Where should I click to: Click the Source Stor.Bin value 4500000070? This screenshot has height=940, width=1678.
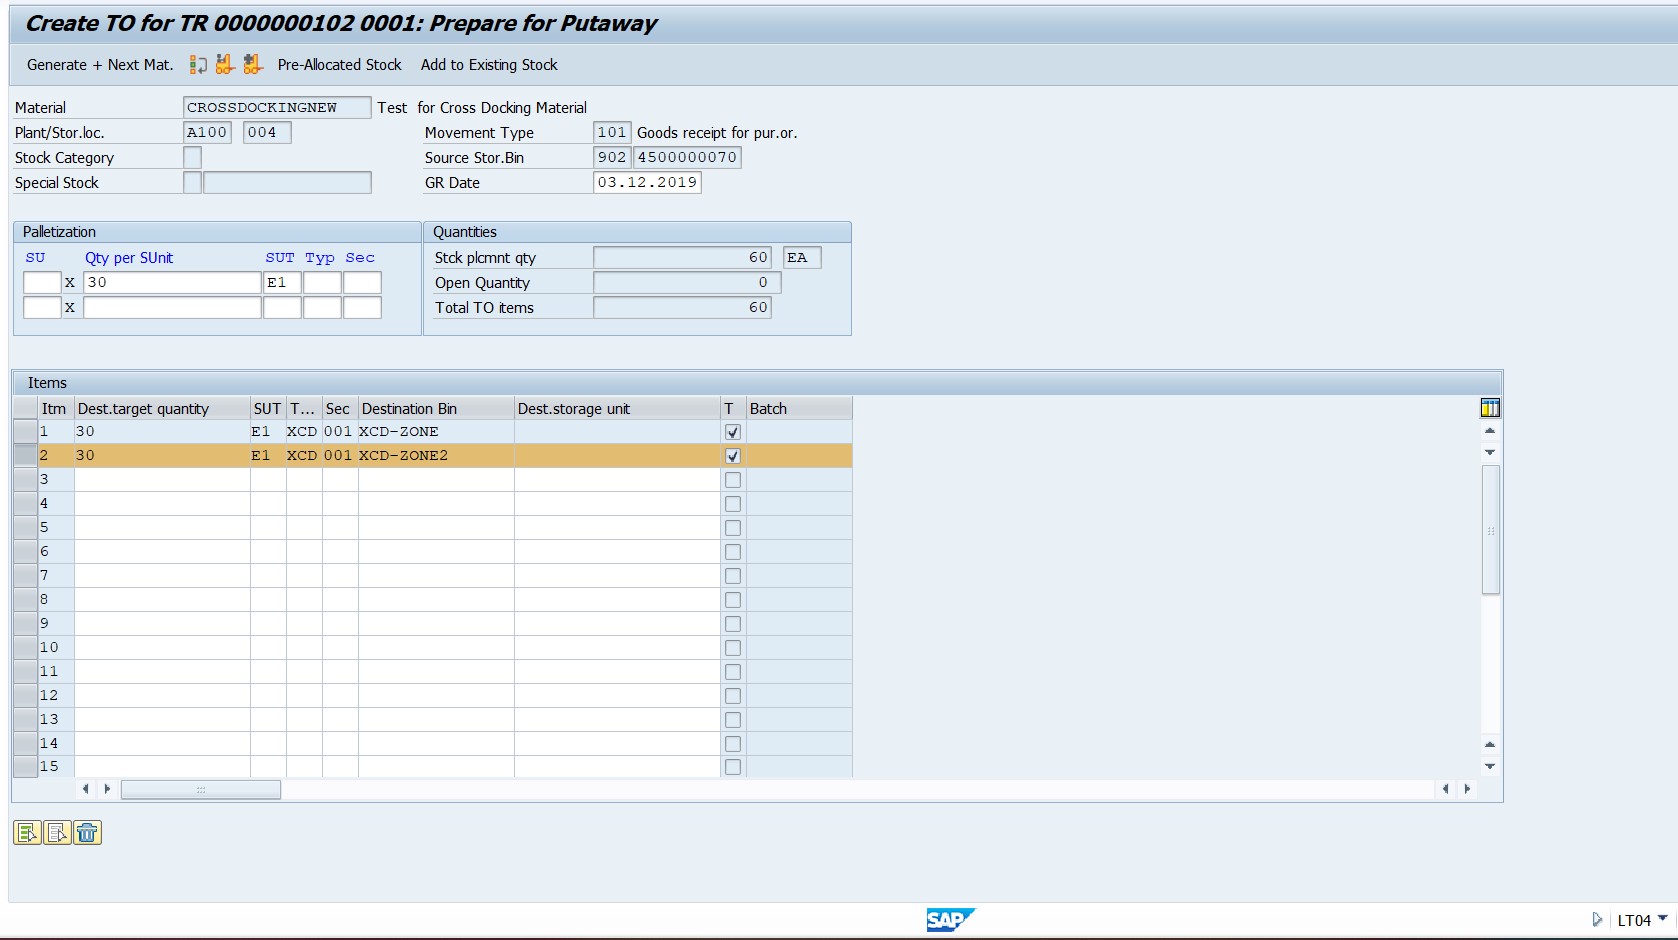click(x=687, y=158)
